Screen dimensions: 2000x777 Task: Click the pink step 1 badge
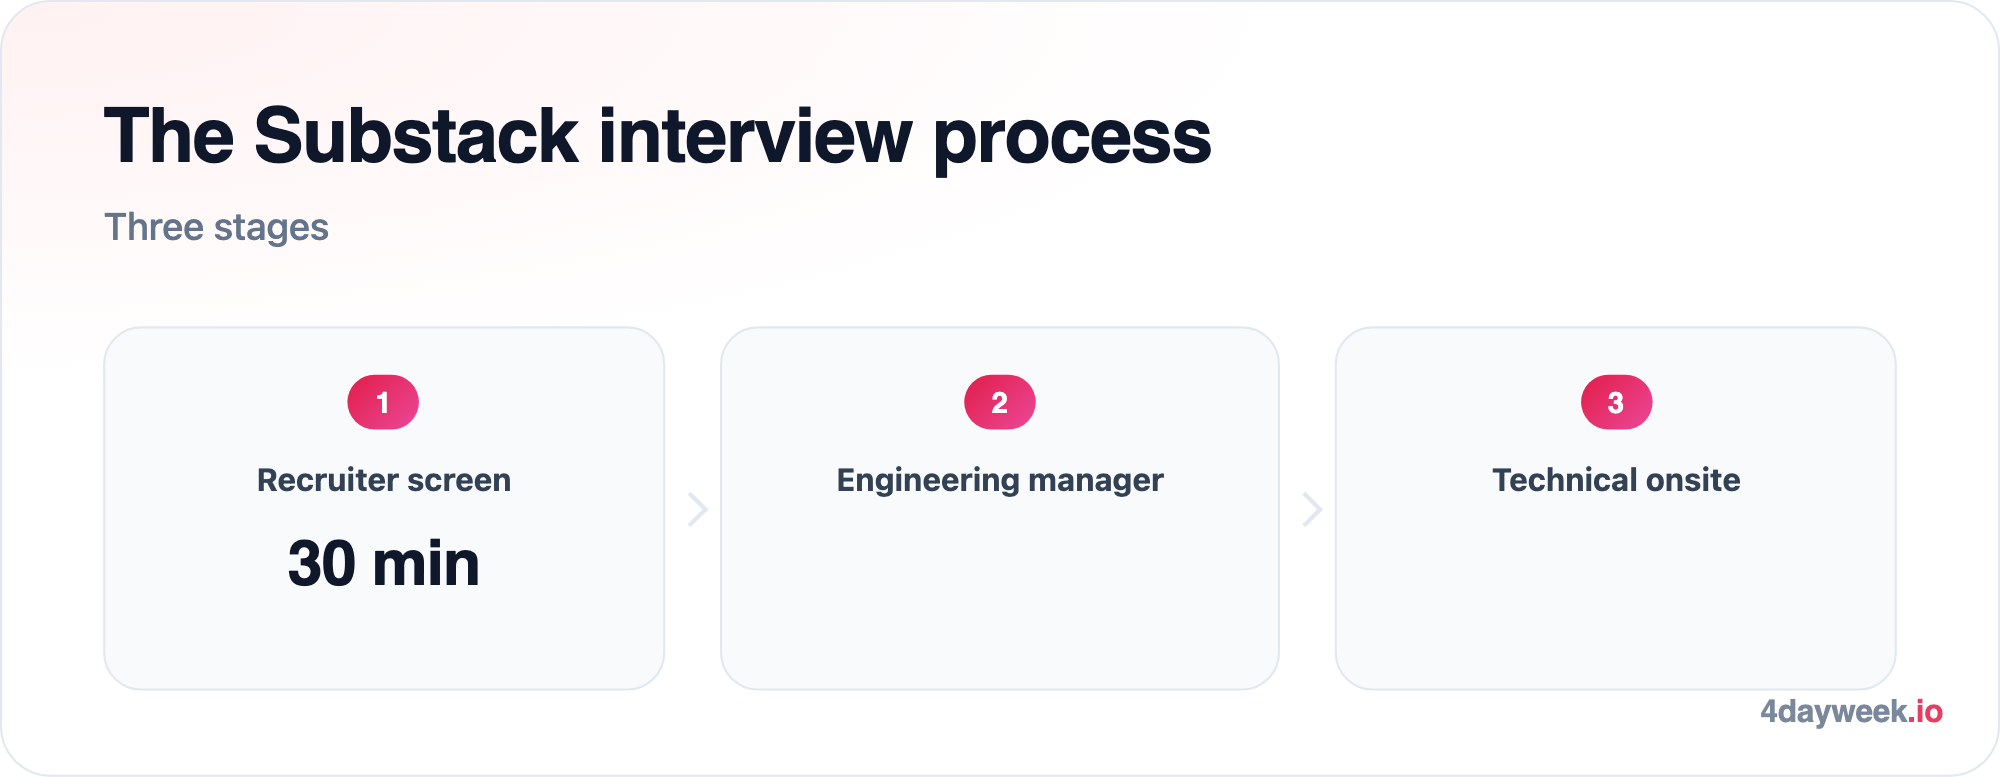coord(383,402)
